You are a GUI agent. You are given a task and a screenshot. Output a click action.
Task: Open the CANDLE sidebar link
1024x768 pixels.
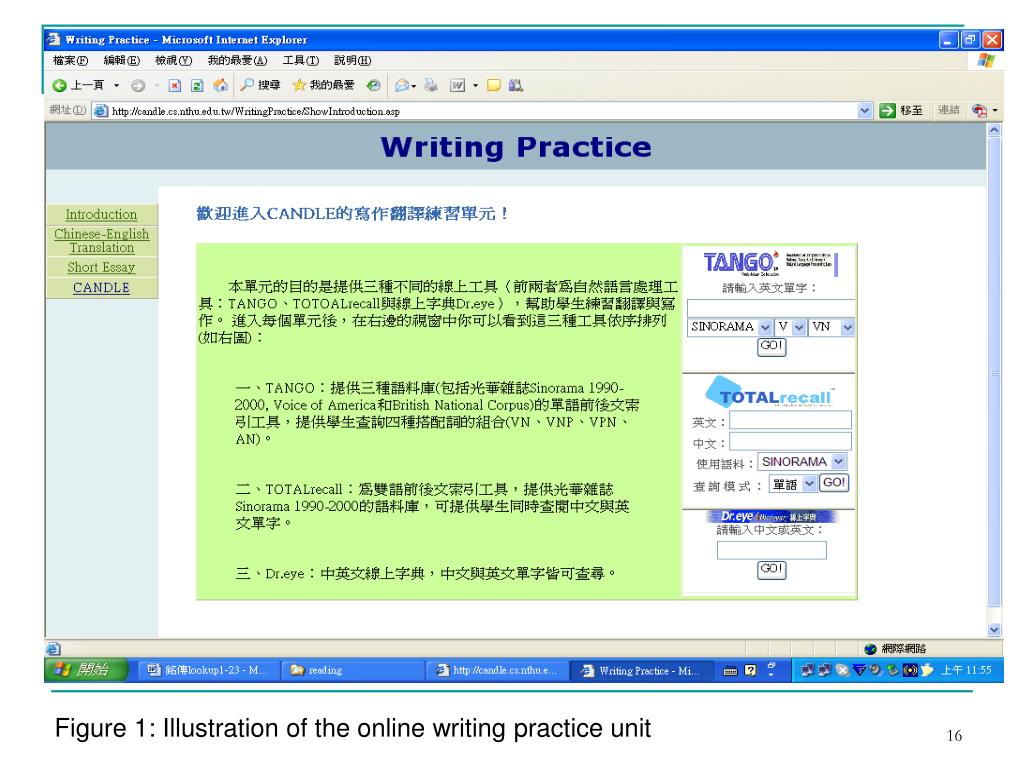coord(101,287)
